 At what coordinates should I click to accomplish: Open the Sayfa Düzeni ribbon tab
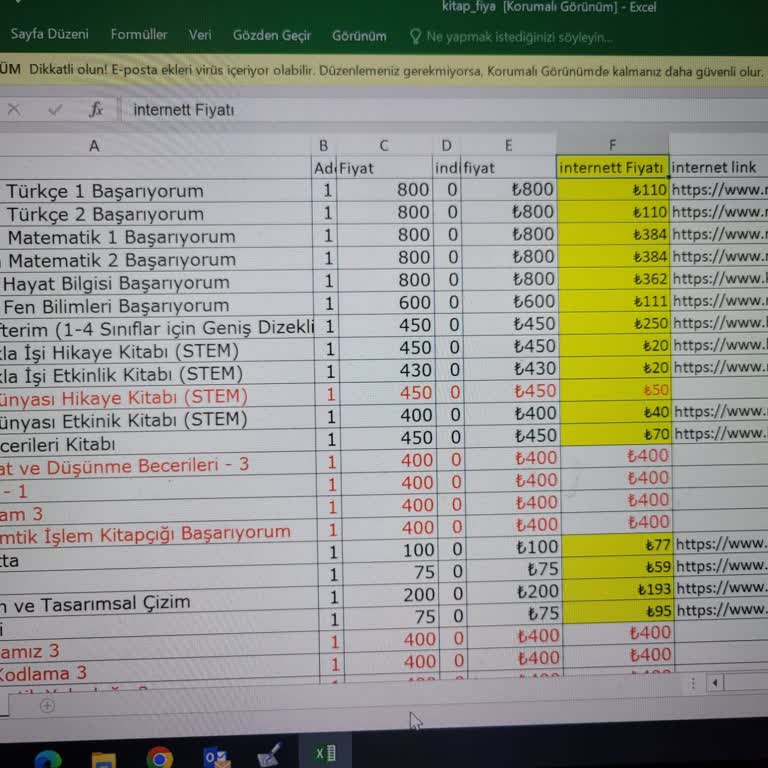(49, 35)
